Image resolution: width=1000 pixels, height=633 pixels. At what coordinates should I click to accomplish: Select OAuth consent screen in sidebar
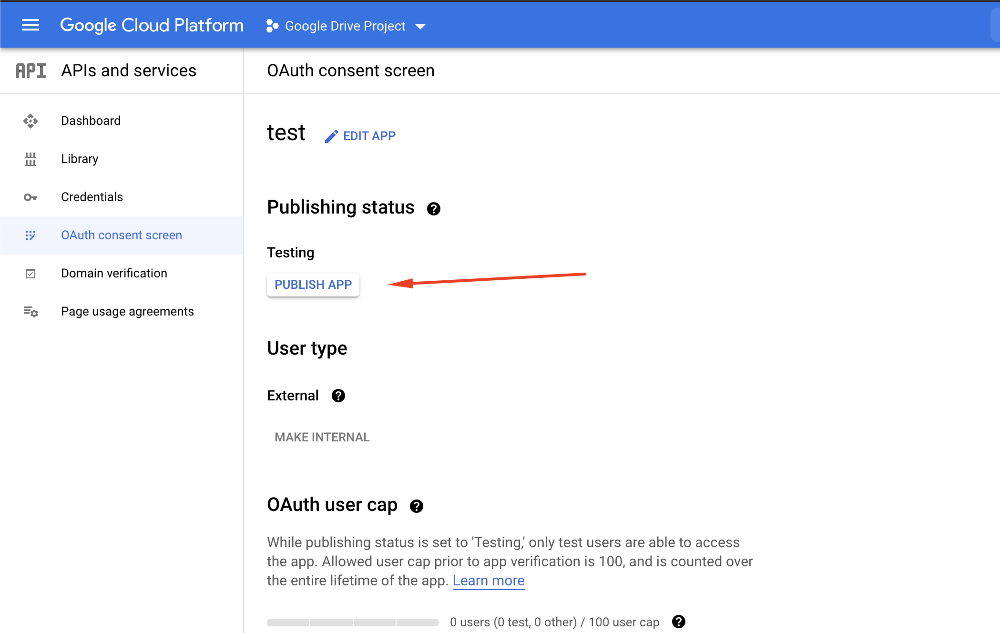(121, 235)
